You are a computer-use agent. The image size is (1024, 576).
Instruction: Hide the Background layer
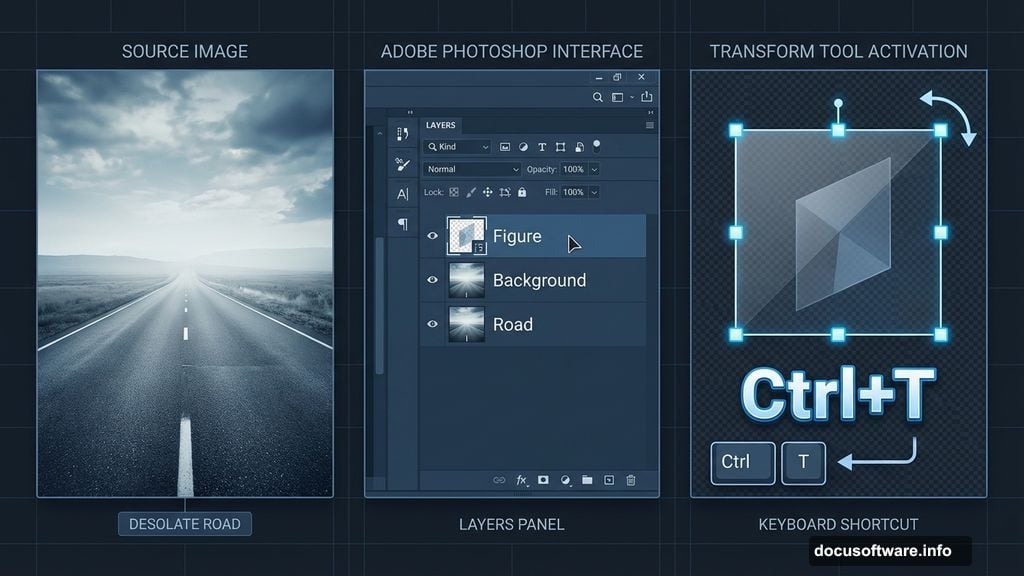pyautogui.click(x=432, y=281)
